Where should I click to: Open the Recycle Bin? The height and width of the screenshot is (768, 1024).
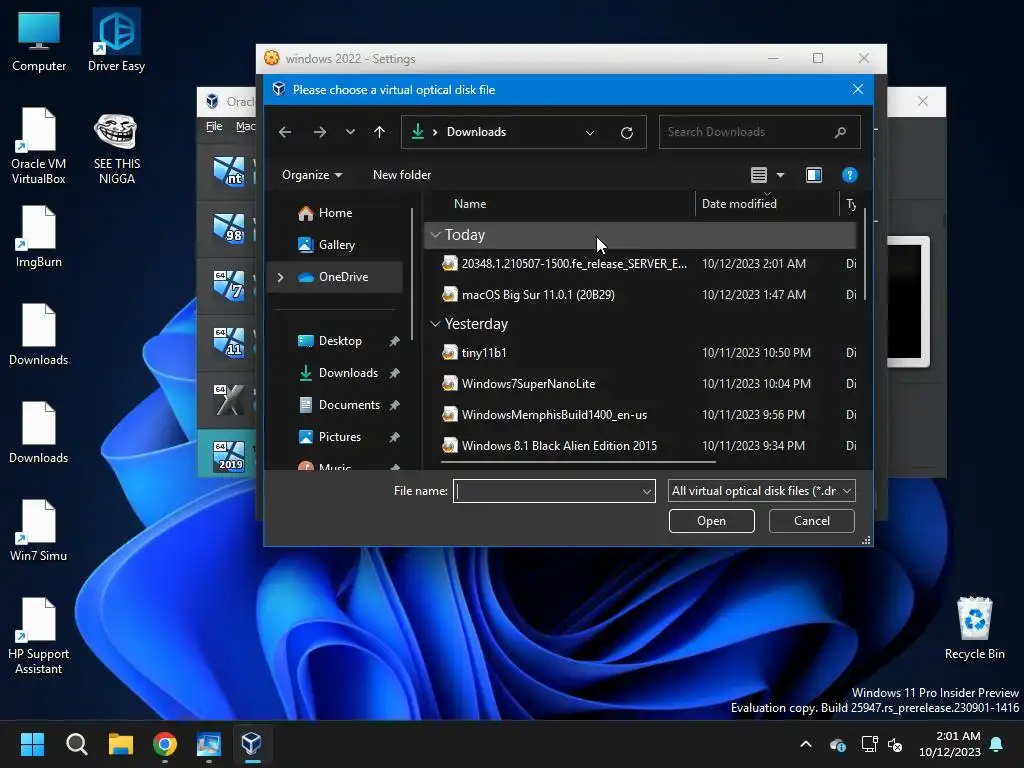(974, 628)
